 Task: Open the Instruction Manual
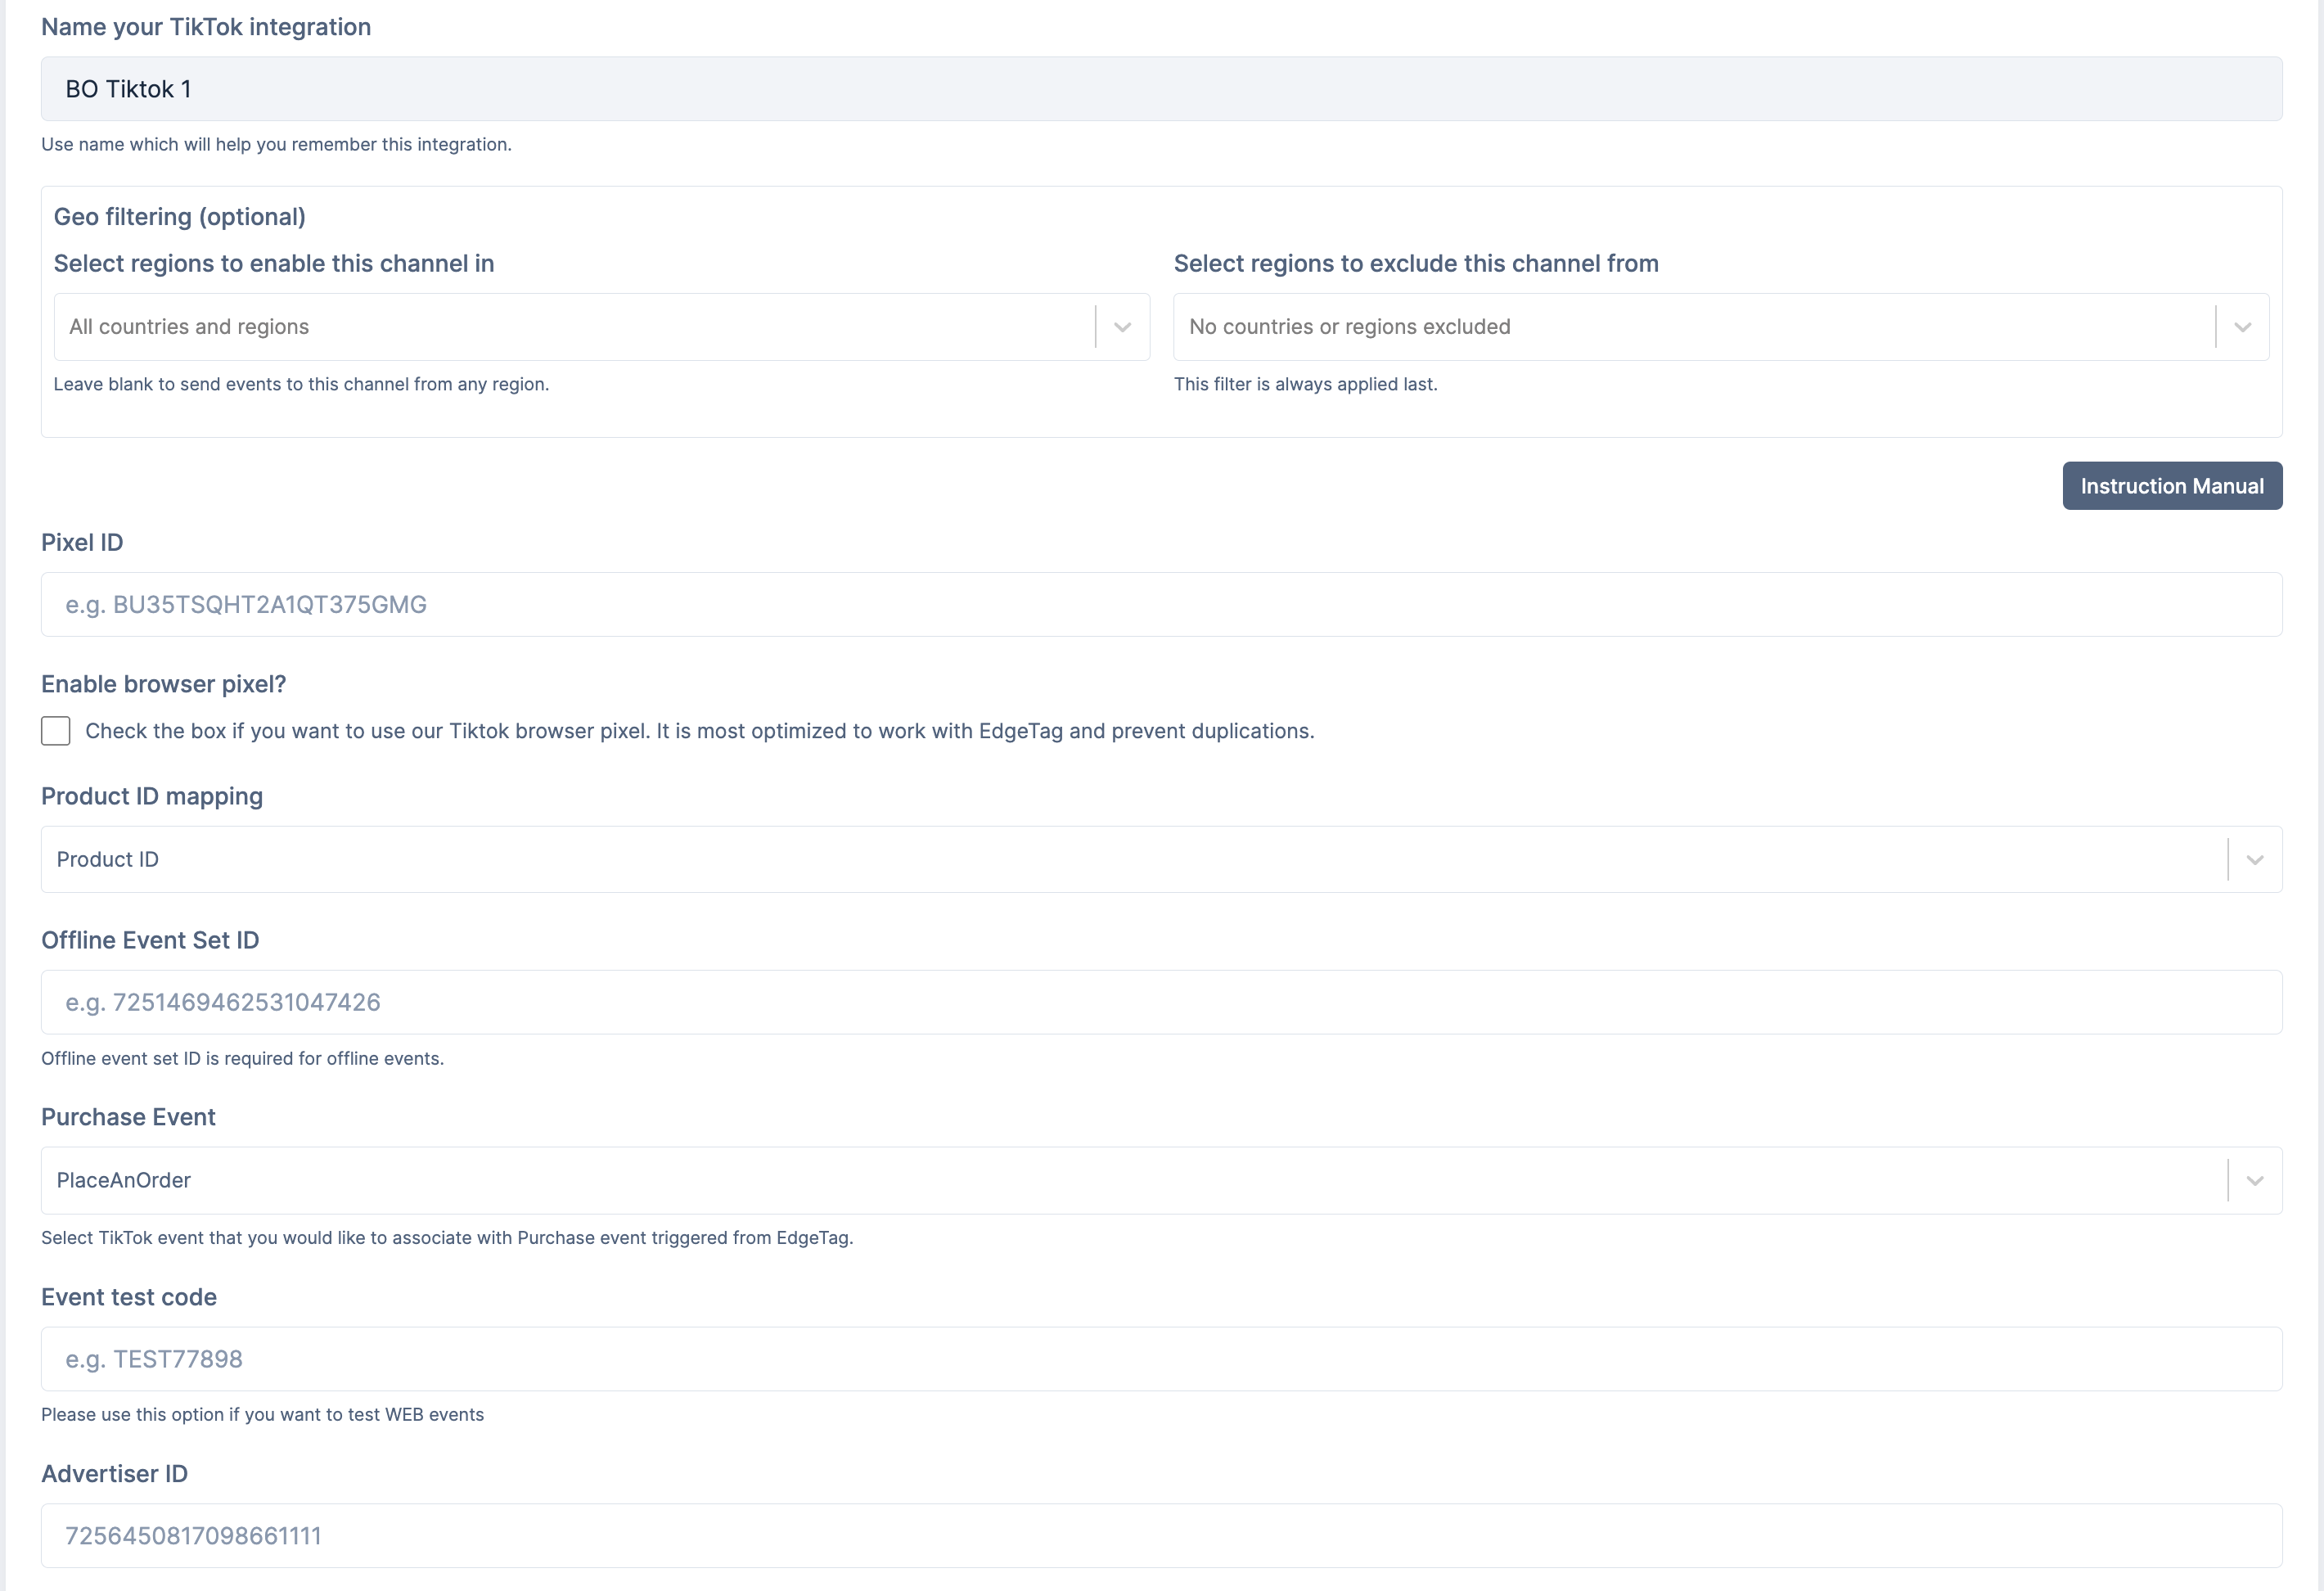tap(2171, 486)
